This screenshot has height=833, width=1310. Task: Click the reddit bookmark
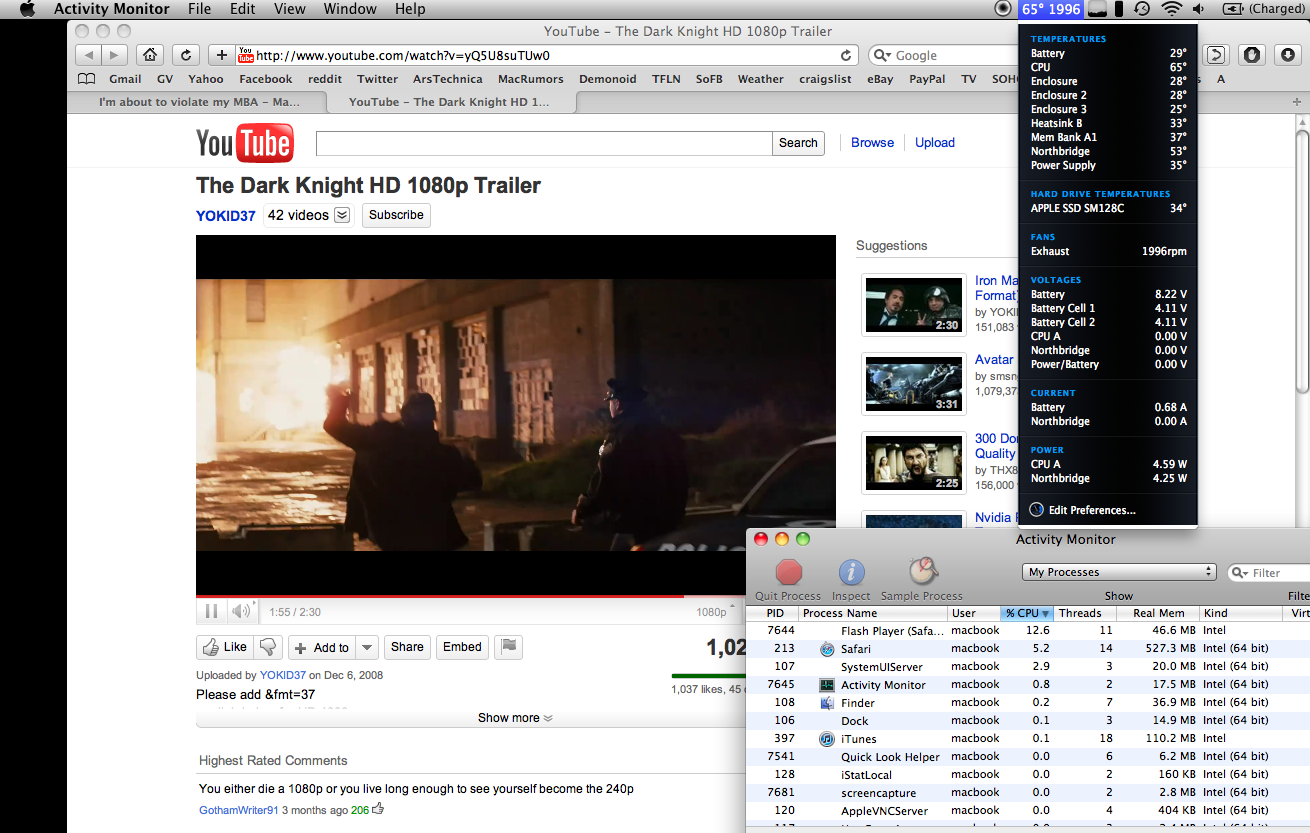[325, 79]
